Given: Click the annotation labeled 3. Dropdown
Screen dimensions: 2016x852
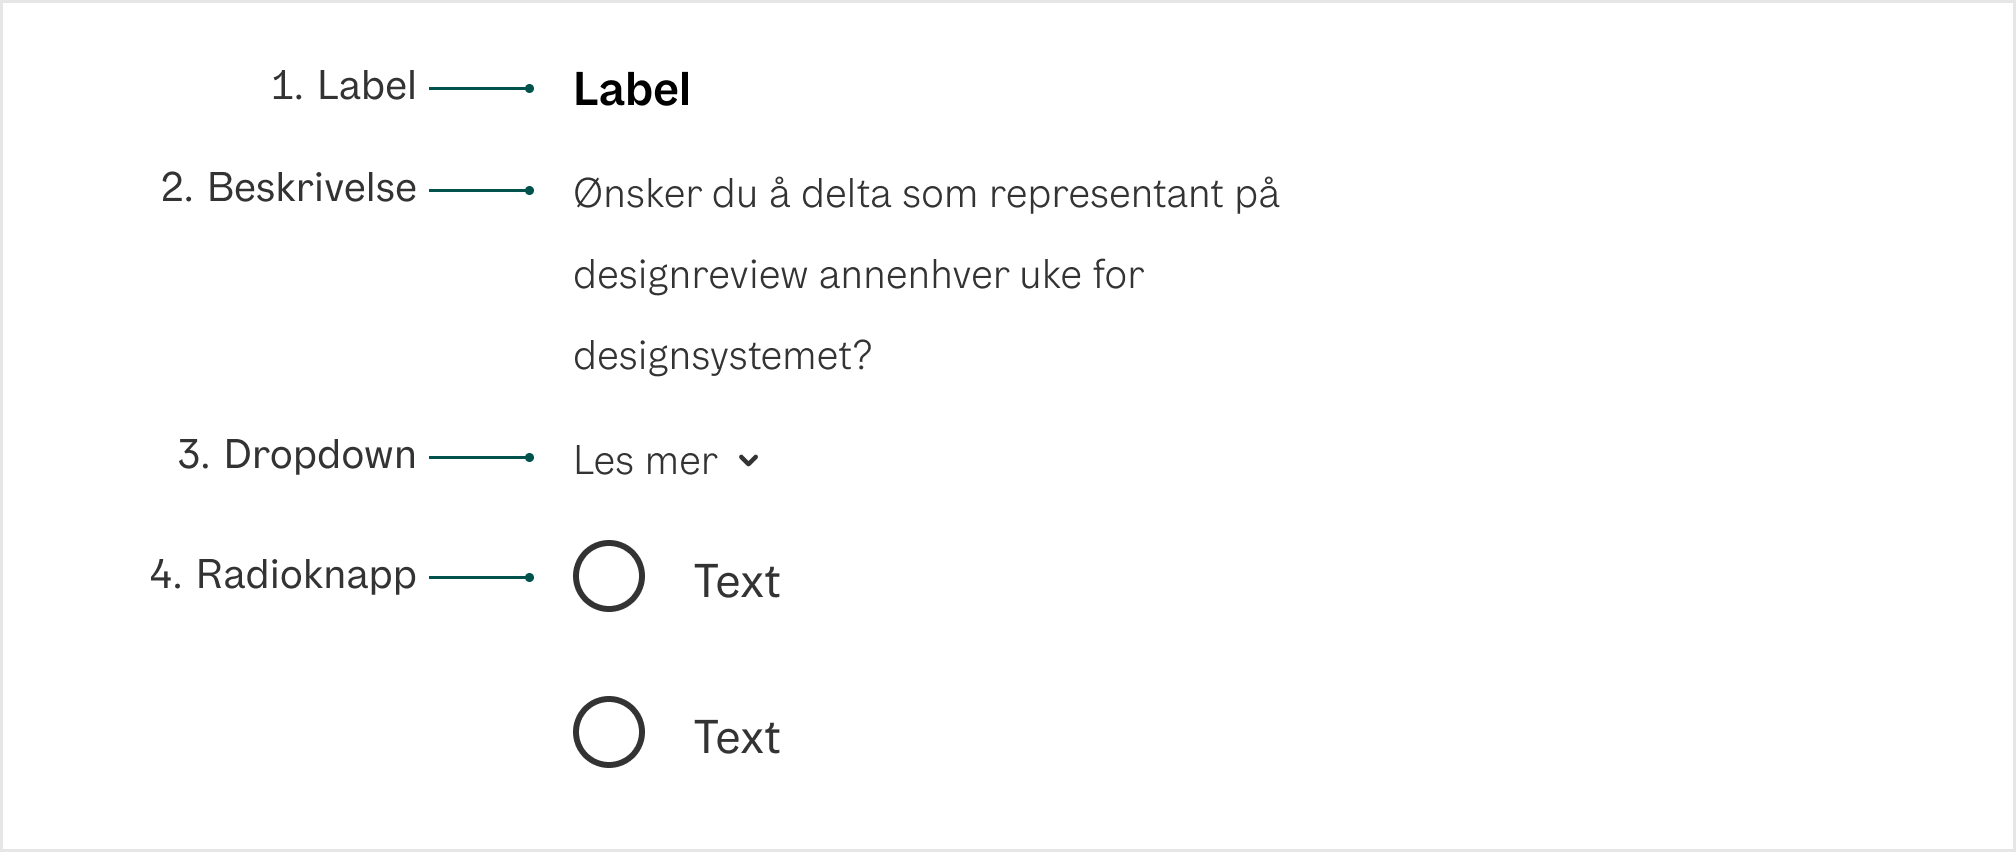Looking at the screenshot, I should point(296,455).
